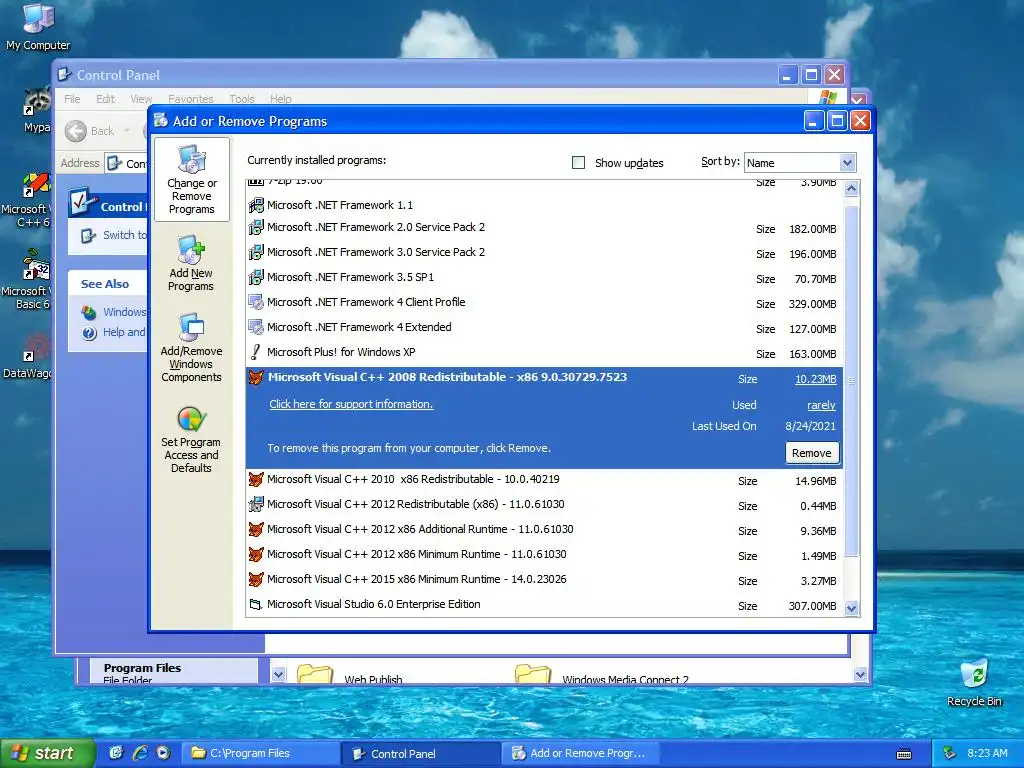Select Change or Remove Programs sidebar icon
The image size is (1024, 768).
(191, 180)
